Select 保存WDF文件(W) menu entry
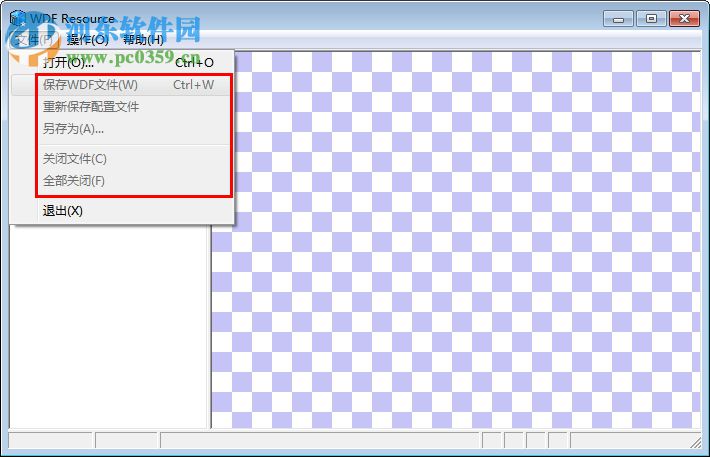Image resolution: width=710 pixels, height=457 pixels. tap(122, 85)
